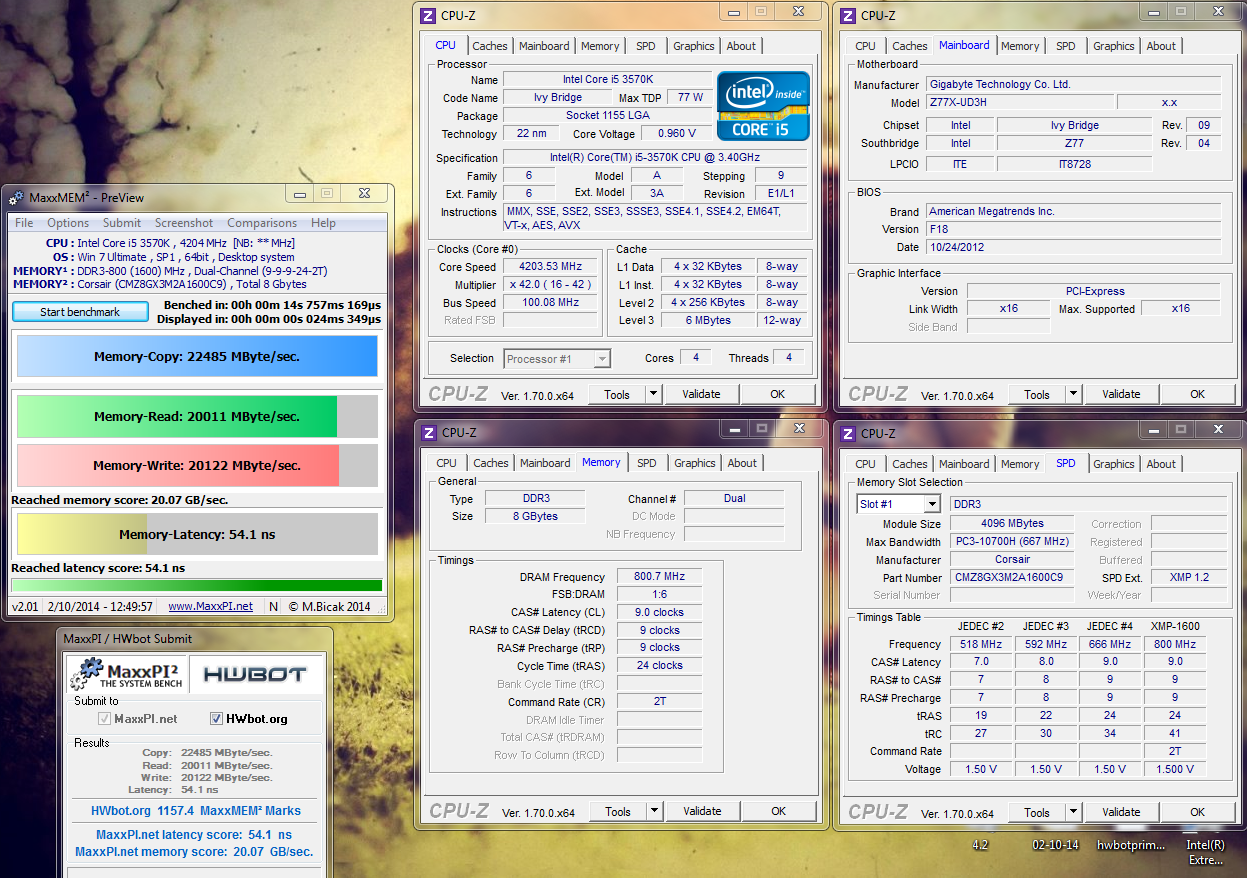This screenshot has height=878, width=1247.
Task: Expand the Tools arrow in the Mainboard window
Action: (1074, 394)
